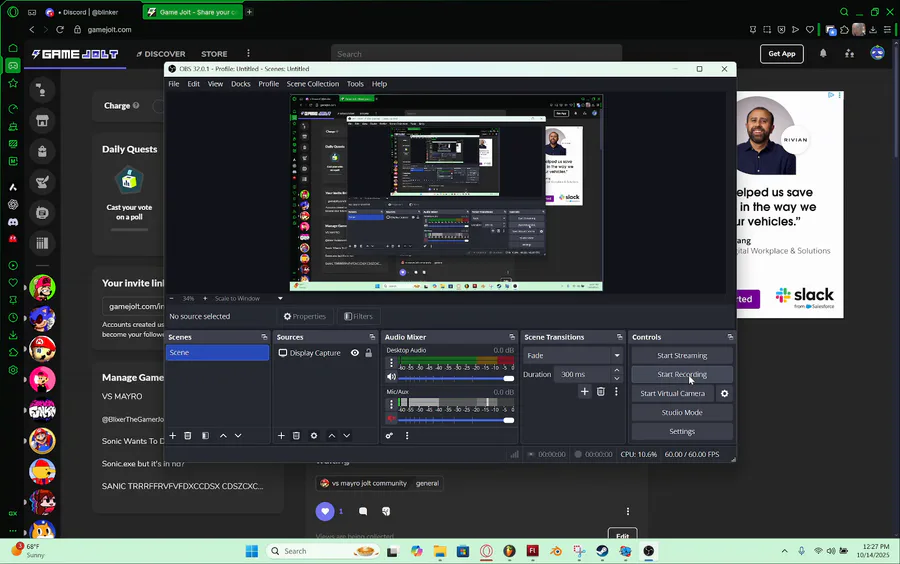Zoom out preview with minus icon
The image size is (900, 564).
coord(171,298)
